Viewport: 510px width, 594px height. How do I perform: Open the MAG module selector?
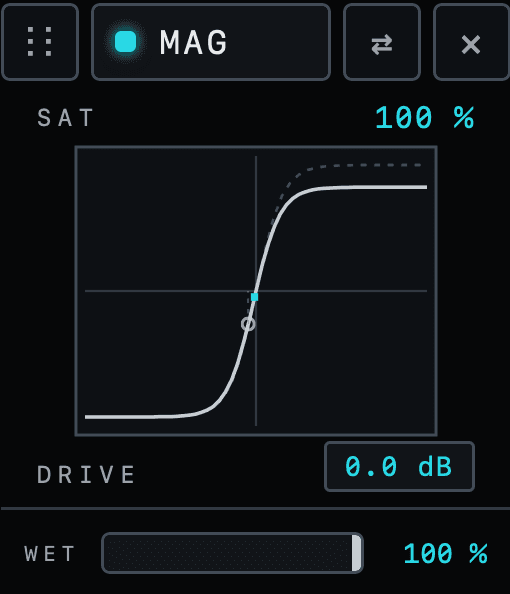(211, 42)
